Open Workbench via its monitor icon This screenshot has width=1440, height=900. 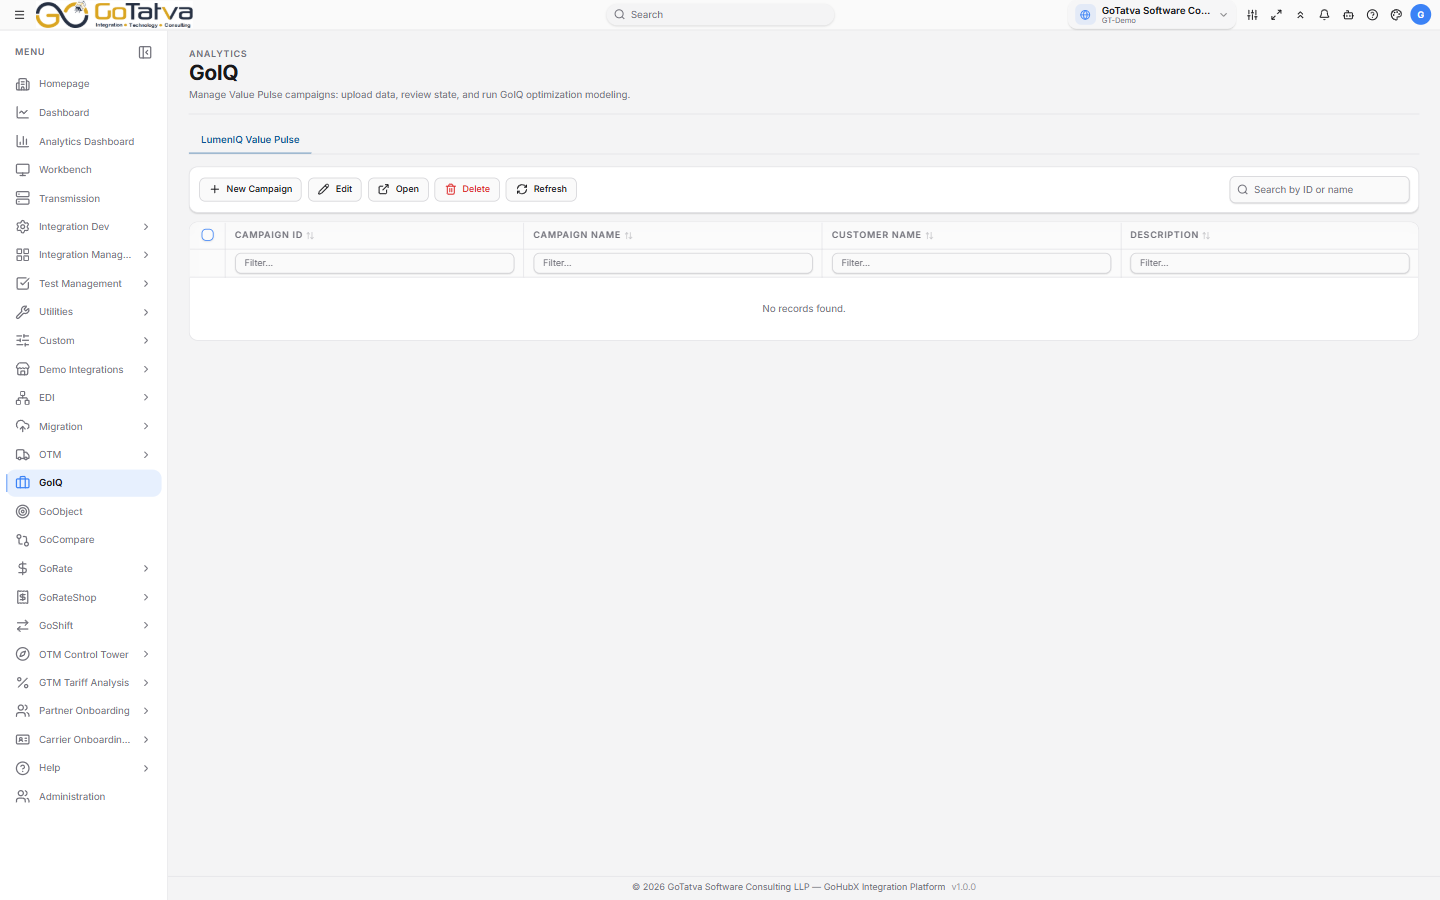click(23, 170)
